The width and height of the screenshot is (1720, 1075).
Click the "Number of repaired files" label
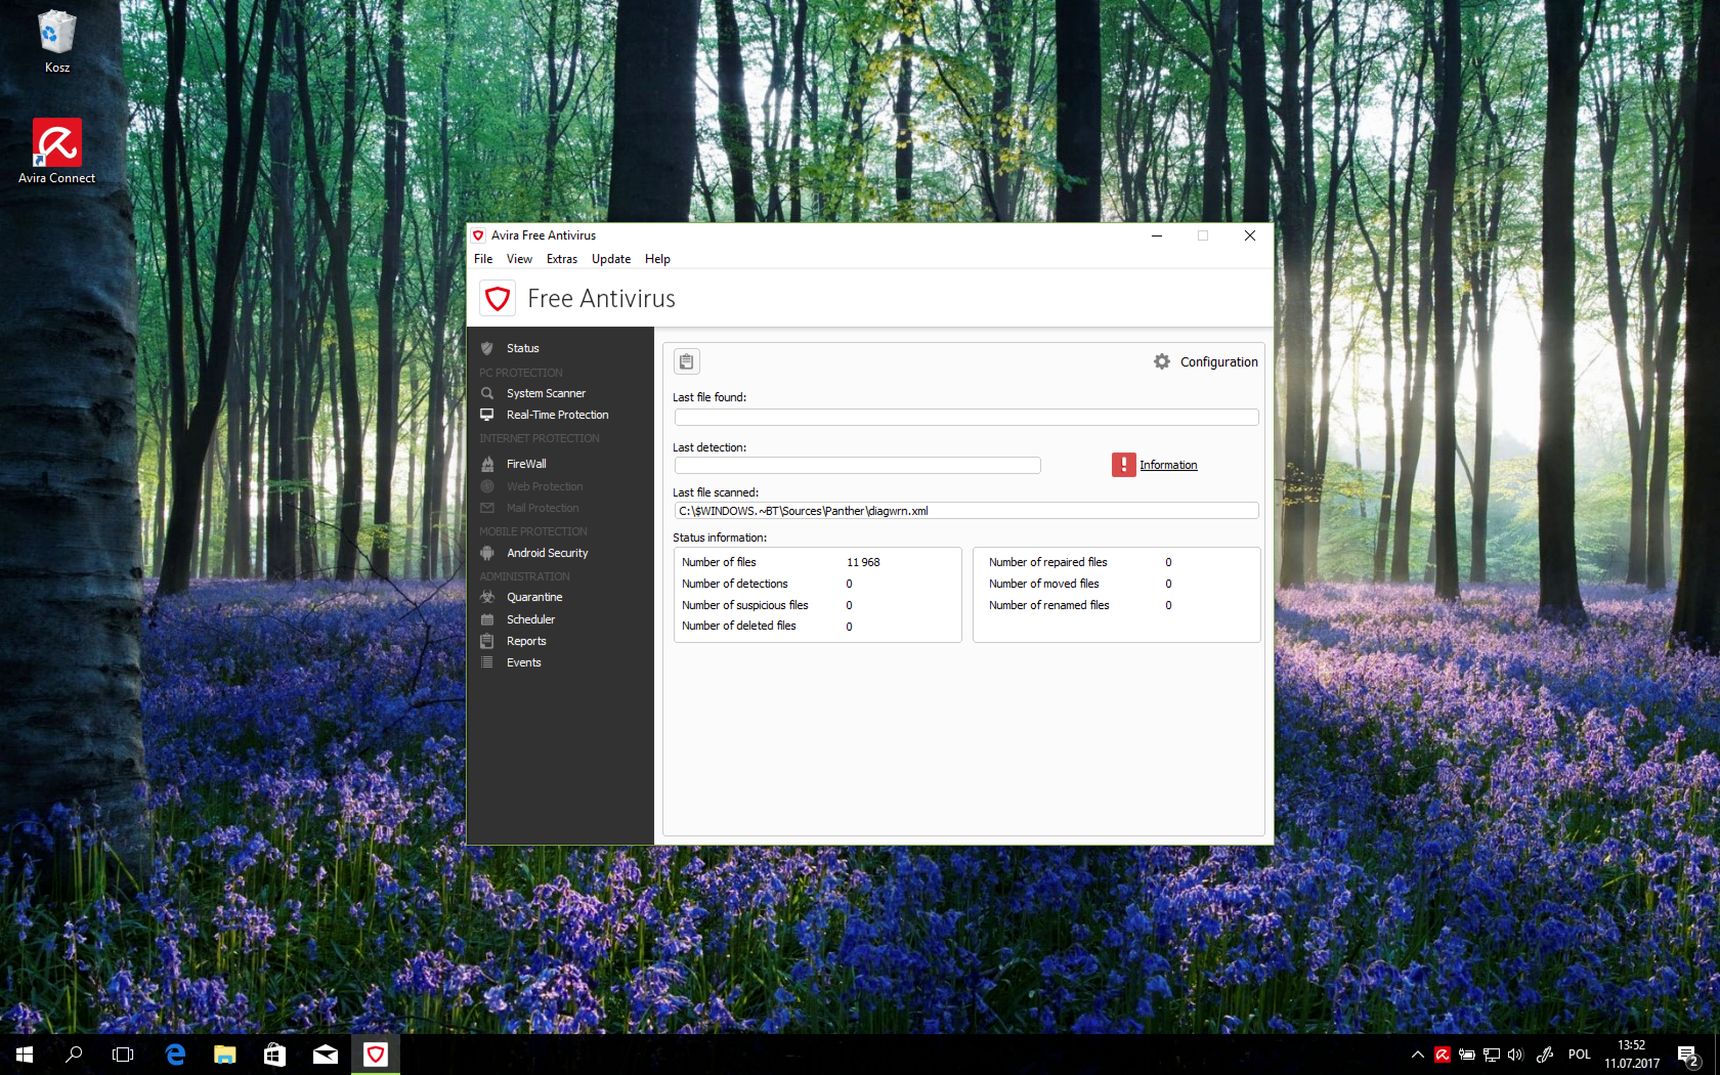tap(1048, 563)
